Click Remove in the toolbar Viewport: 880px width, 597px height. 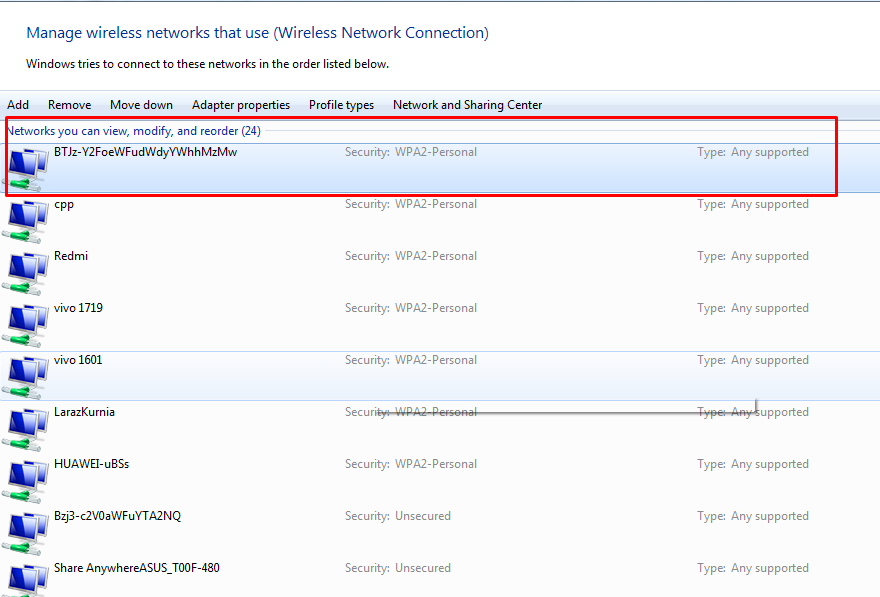(x=69, y=105)
